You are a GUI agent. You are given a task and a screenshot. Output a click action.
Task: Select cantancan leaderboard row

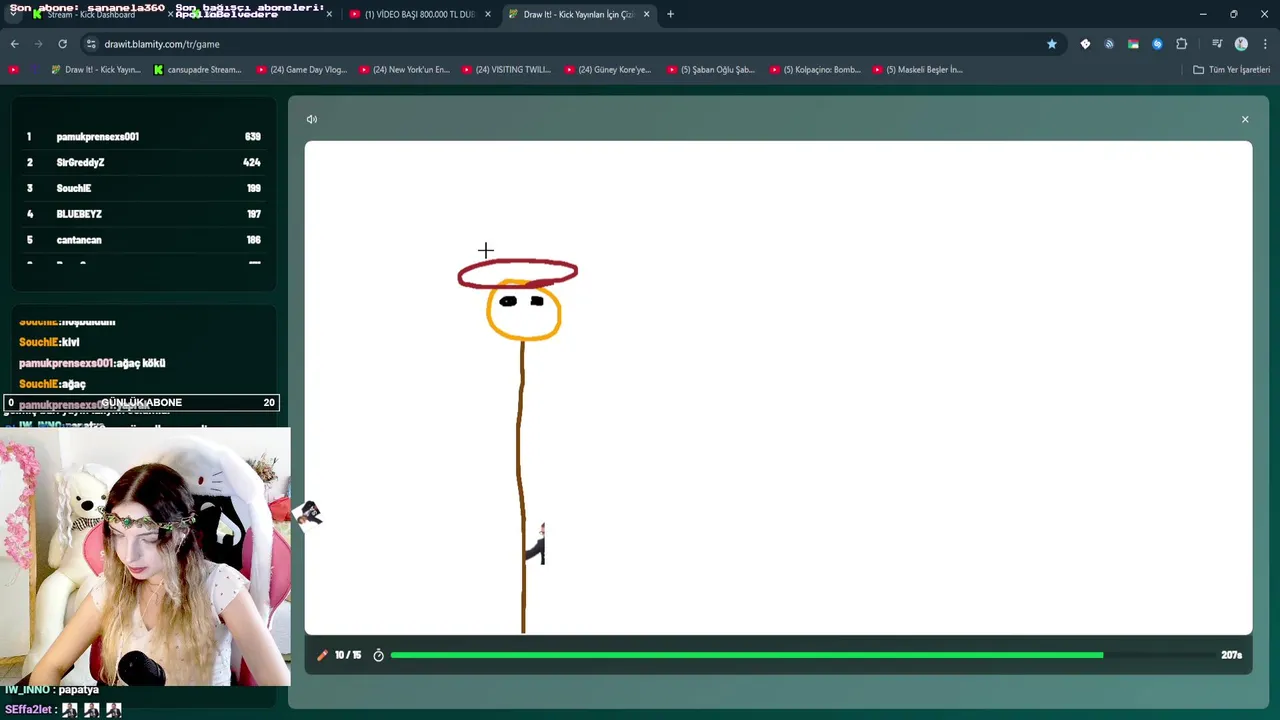coord(144,240)
